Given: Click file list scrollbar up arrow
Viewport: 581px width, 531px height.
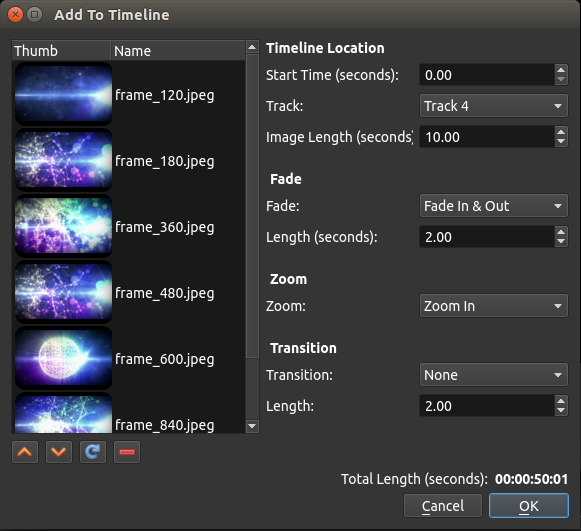Looking at the screenshot, I should (252, 47).
